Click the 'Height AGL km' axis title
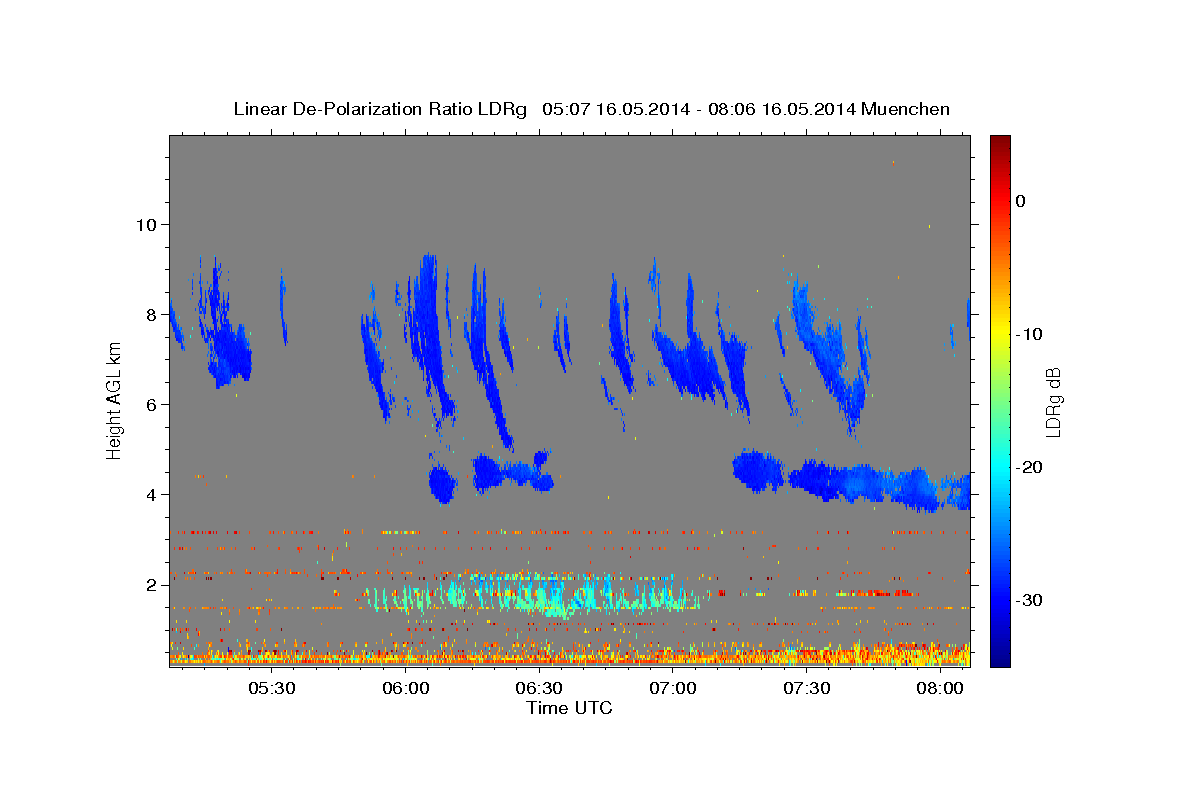Image resolution: width=1200 pixels, height=800 pixels. (114, 401)
